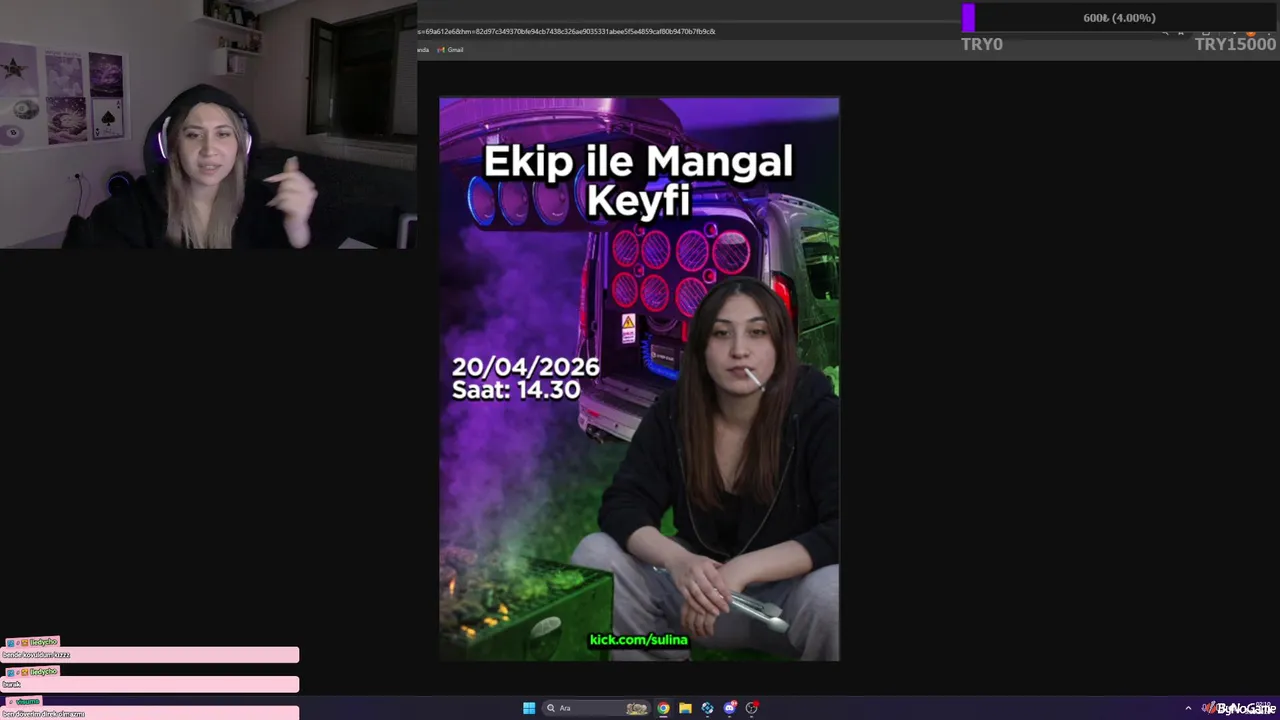The height and width of the screenshot is (720, 1280).
Task: Open the Windows Start menu
Action: pos(529,708)
